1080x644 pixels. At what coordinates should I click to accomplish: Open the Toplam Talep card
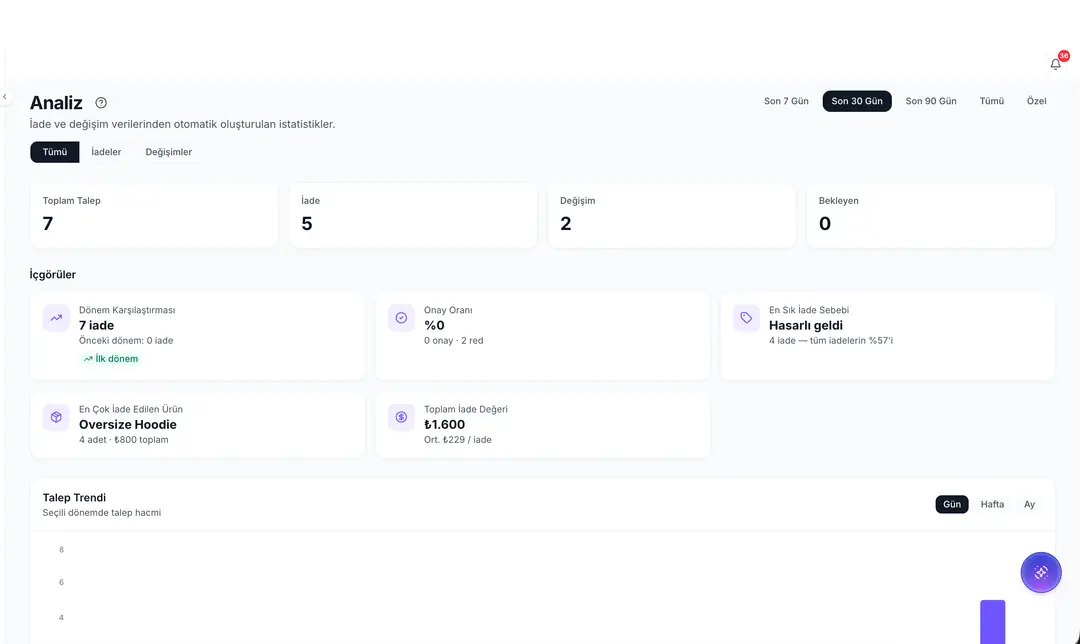point(154,216)
